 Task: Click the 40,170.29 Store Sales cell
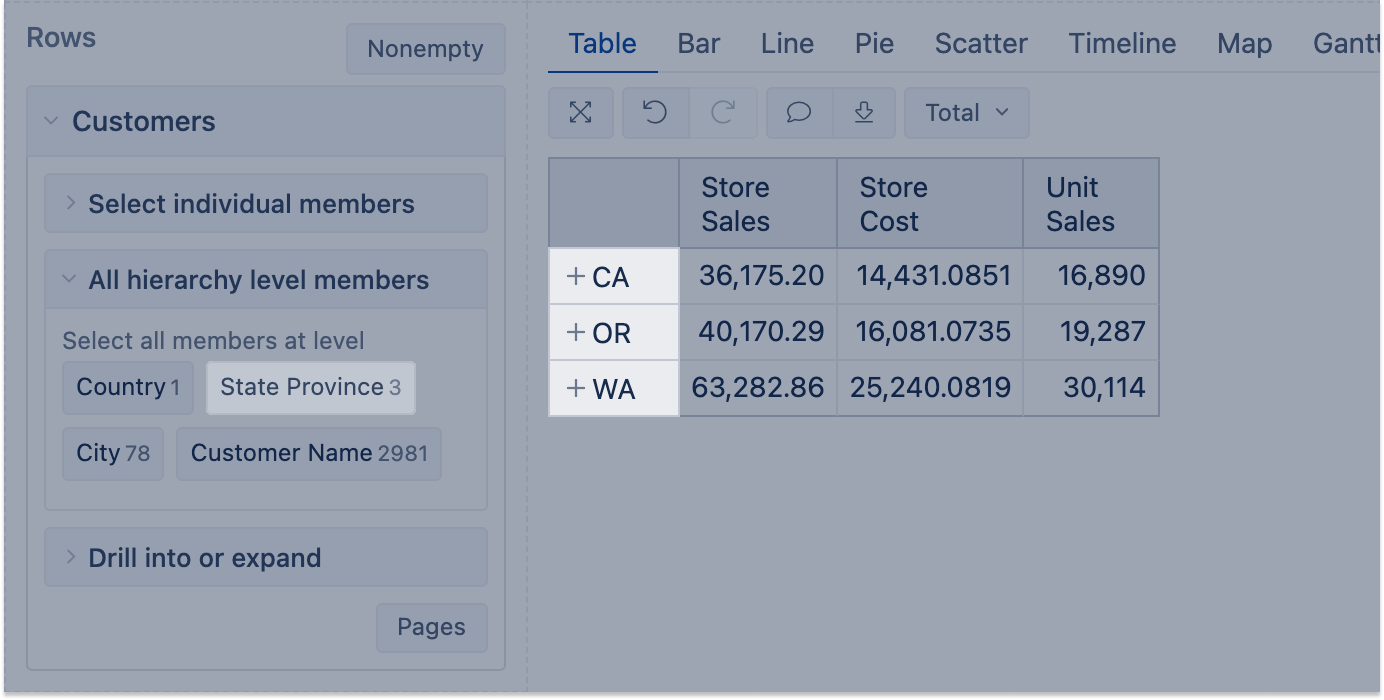(758, 333)
